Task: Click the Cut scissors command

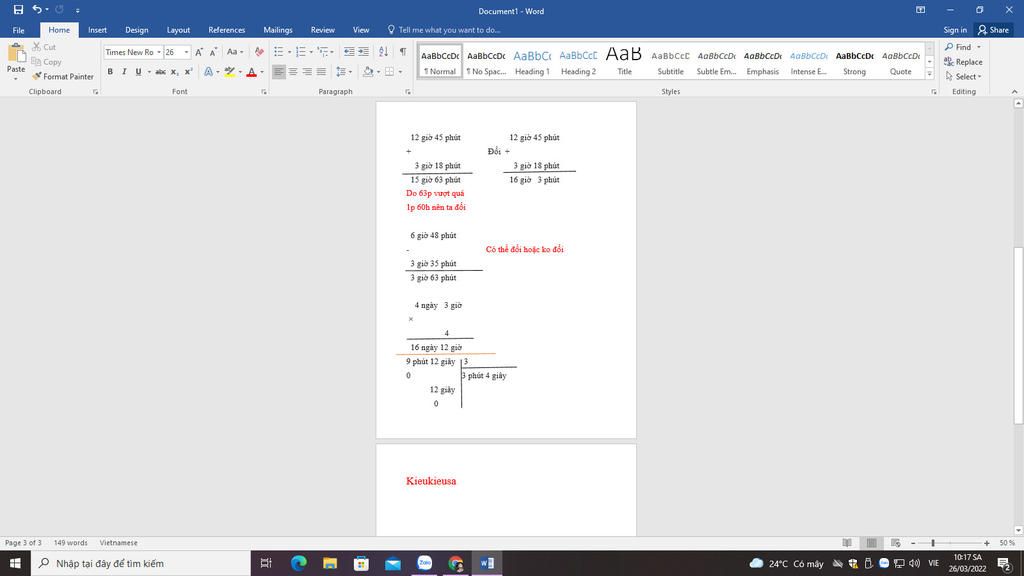Action: pyautogui.click(x=44, y=47)
